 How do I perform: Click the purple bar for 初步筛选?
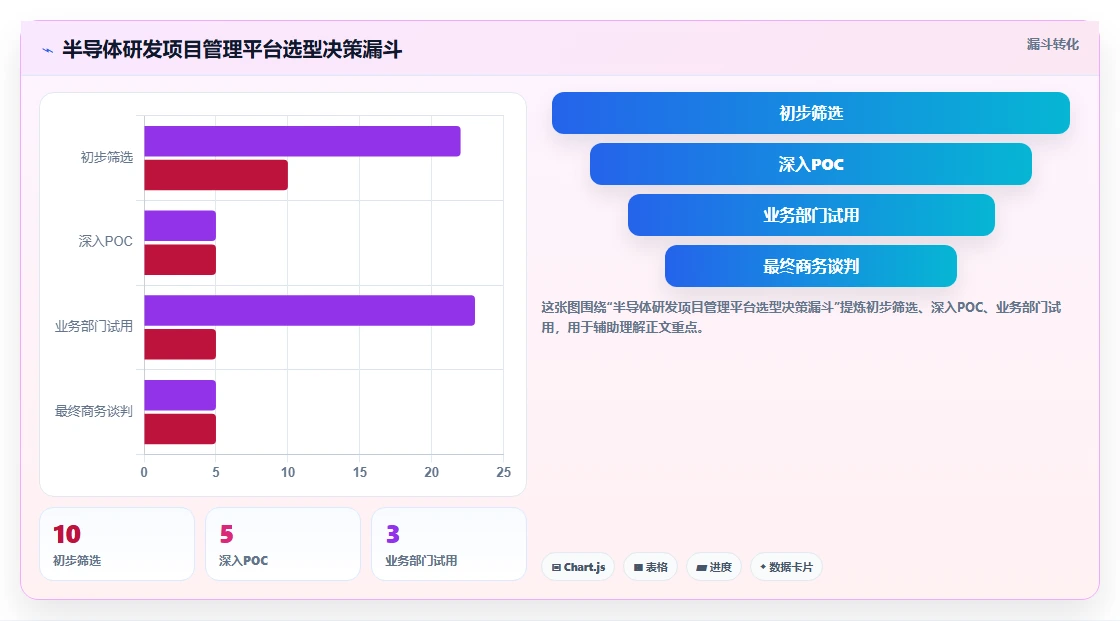pyautogui.click(x=302, y=141)
